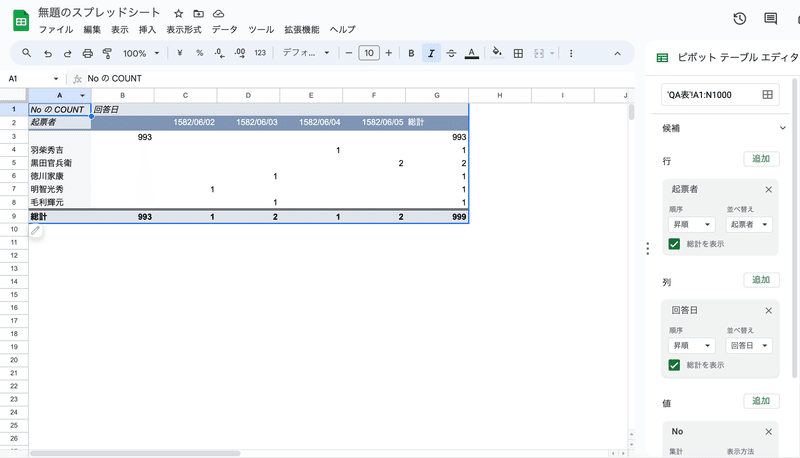Open column A header dropdown
The width and height of the screenshot is (800, 458).
pos(82,95)
